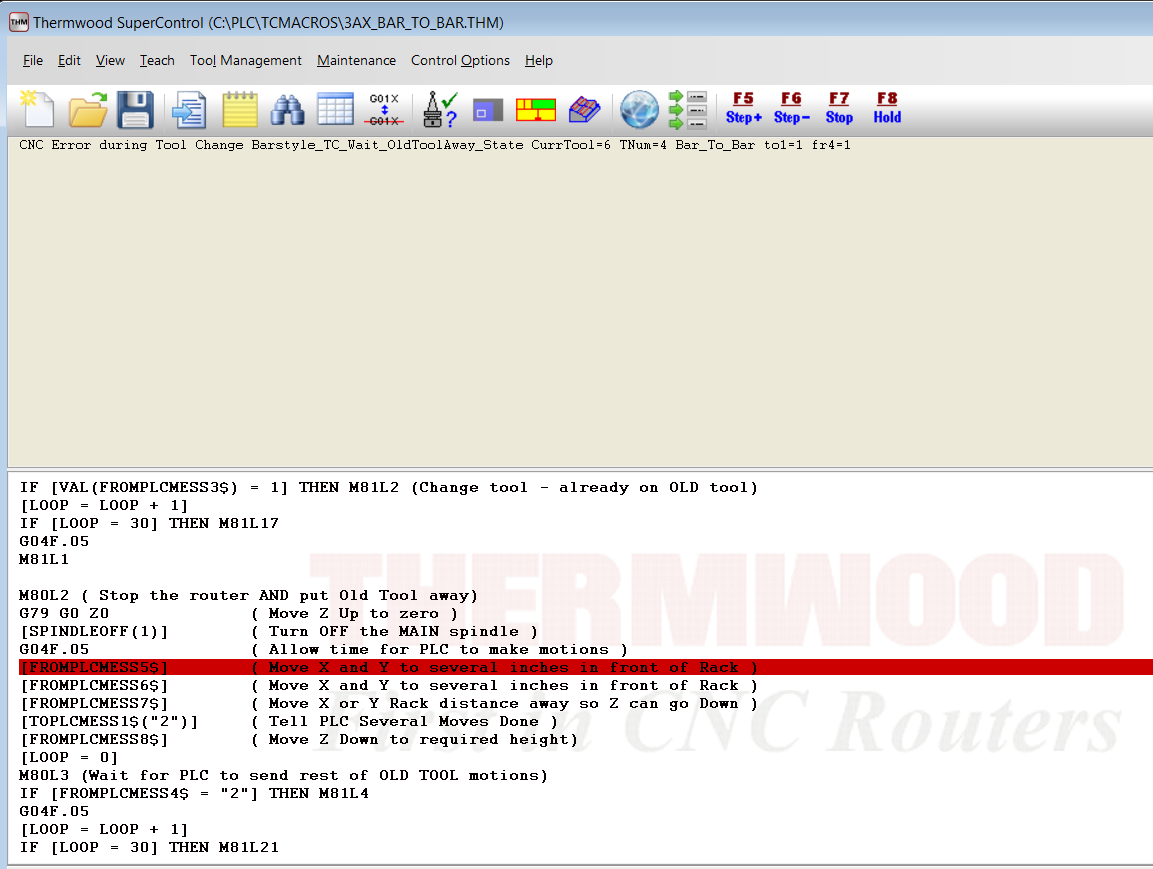
Task: Click the New file icon
Action: [36, 108]
